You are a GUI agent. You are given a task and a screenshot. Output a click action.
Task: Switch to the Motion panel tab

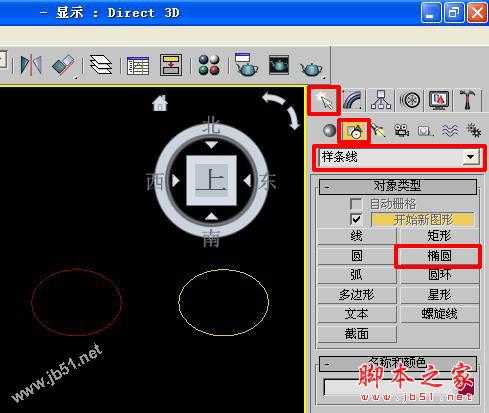(409, 100)
